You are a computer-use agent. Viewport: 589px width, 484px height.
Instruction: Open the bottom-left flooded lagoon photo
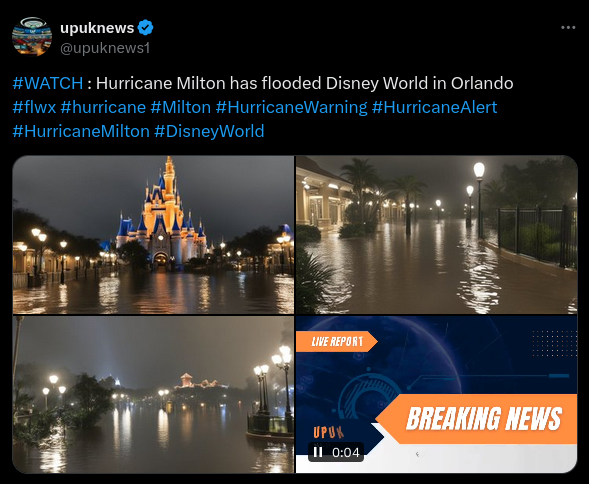[x=153, y=395]
